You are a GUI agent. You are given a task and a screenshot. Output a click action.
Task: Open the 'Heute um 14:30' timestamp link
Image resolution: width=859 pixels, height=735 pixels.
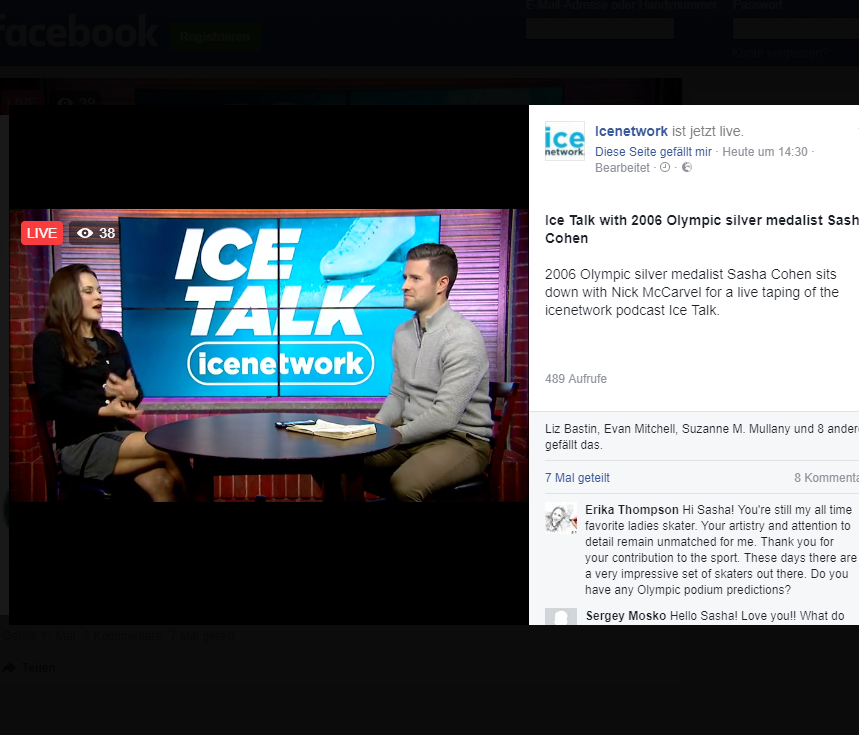[x=765, y=152]
